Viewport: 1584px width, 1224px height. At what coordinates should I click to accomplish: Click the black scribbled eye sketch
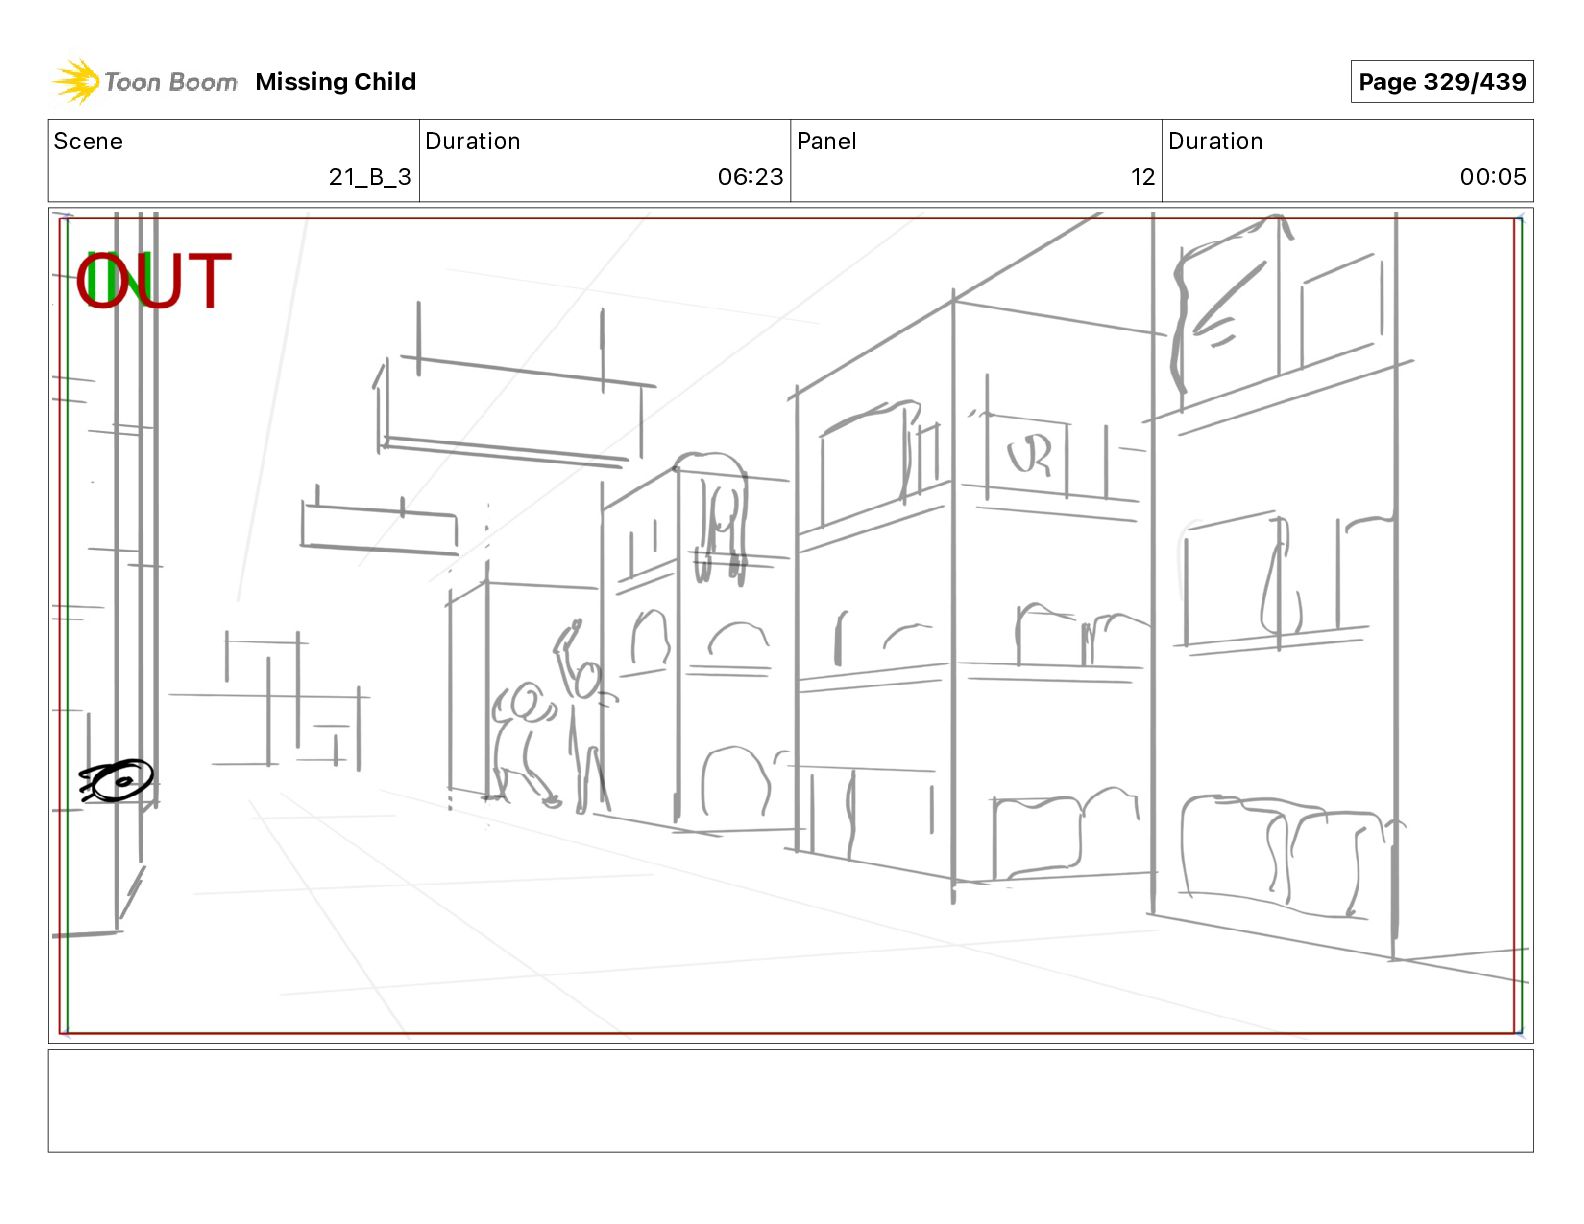coord(117,780)
